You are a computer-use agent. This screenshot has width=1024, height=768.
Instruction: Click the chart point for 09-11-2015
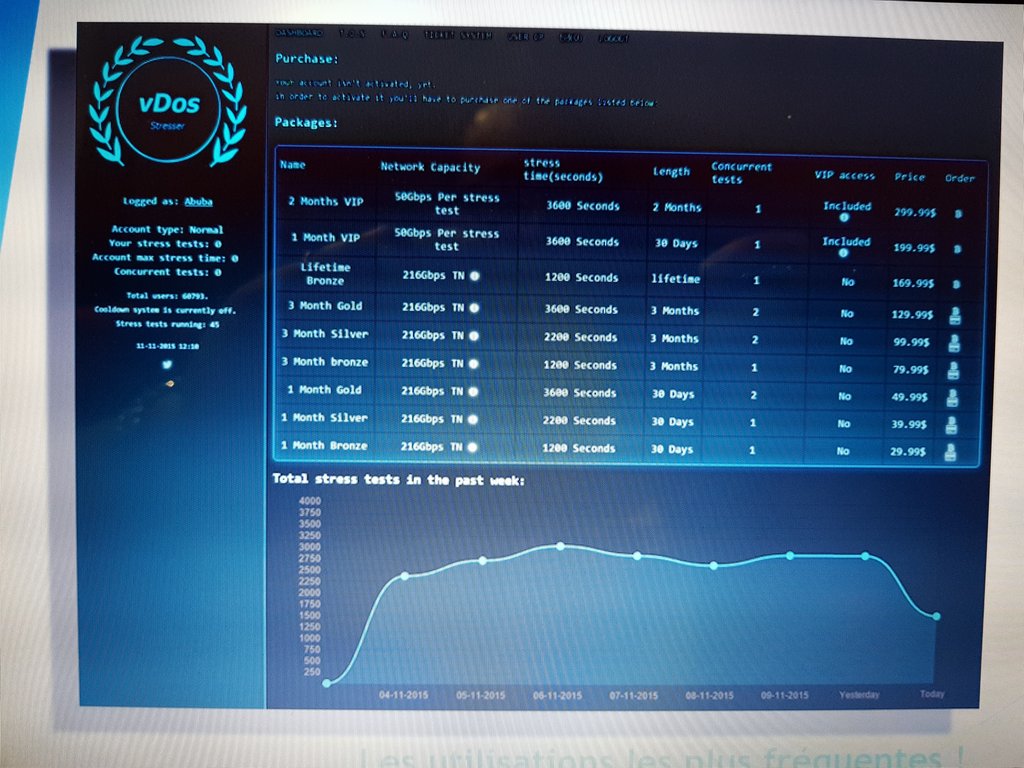(790, 556)
